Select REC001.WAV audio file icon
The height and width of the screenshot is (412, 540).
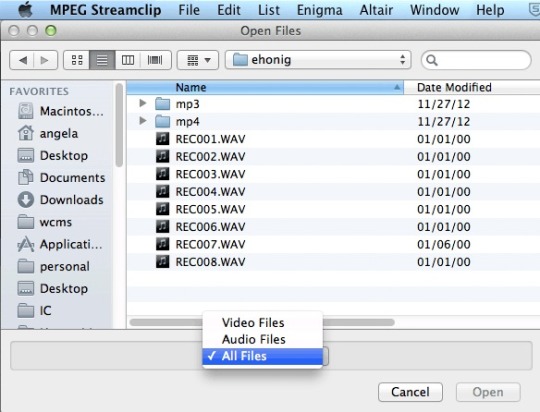(163, 138)
